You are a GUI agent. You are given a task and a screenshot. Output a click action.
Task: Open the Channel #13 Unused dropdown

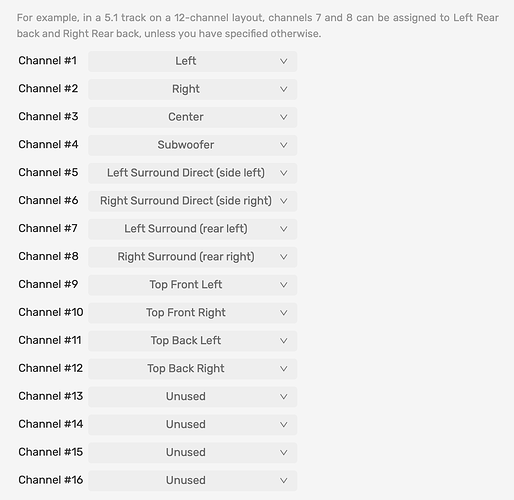[192, 397]
